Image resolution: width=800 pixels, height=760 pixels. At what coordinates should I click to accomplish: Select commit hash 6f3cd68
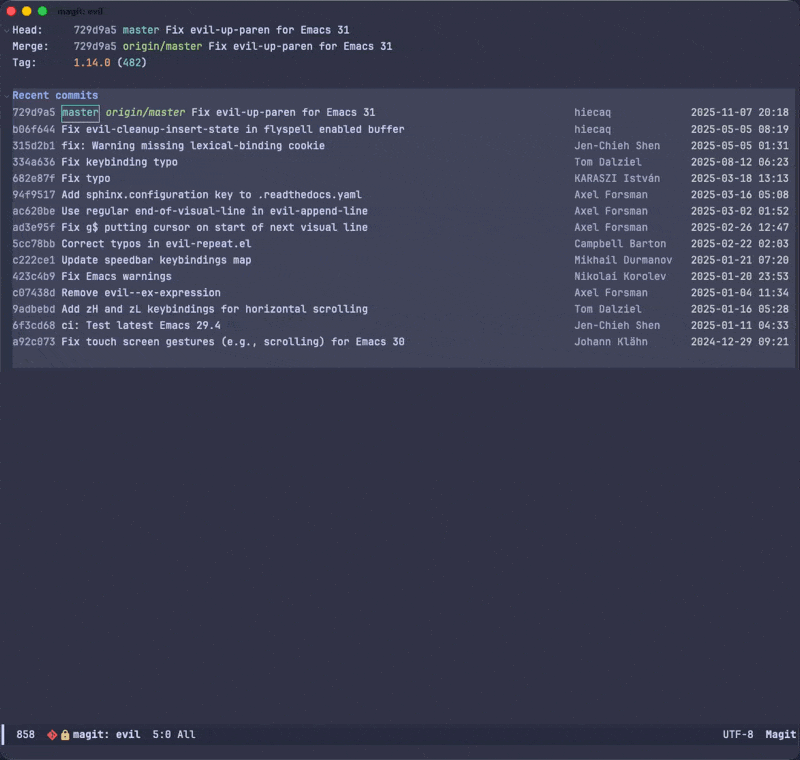34,325
